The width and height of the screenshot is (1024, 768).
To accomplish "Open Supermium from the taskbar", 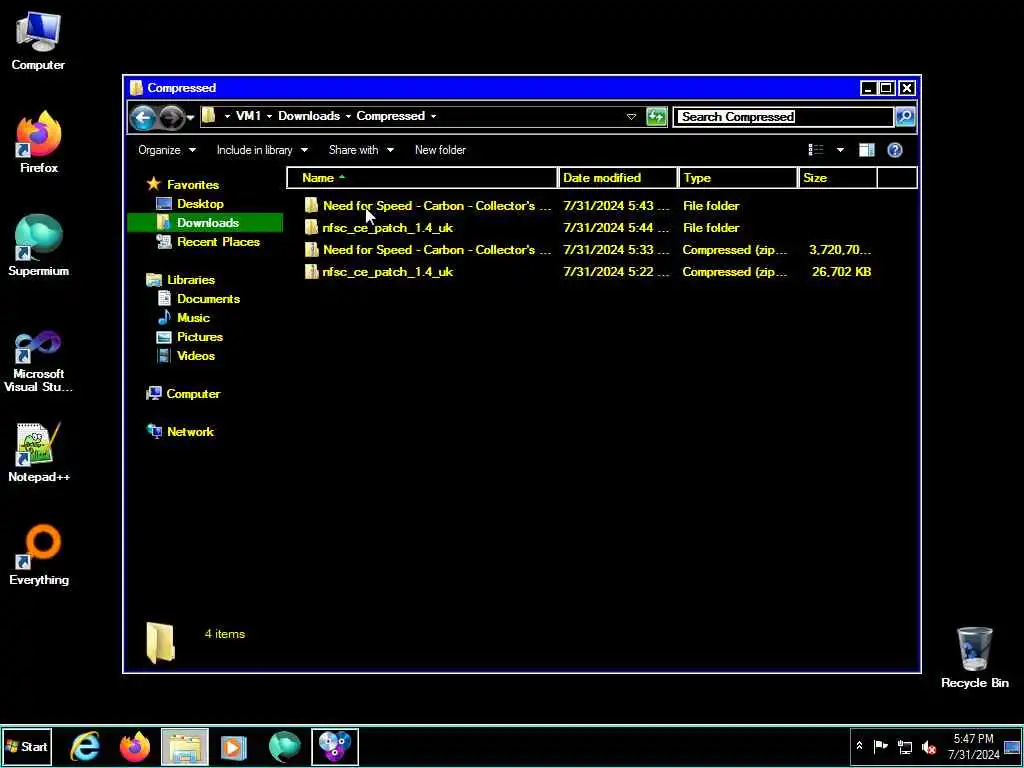I will pos(284,746).
